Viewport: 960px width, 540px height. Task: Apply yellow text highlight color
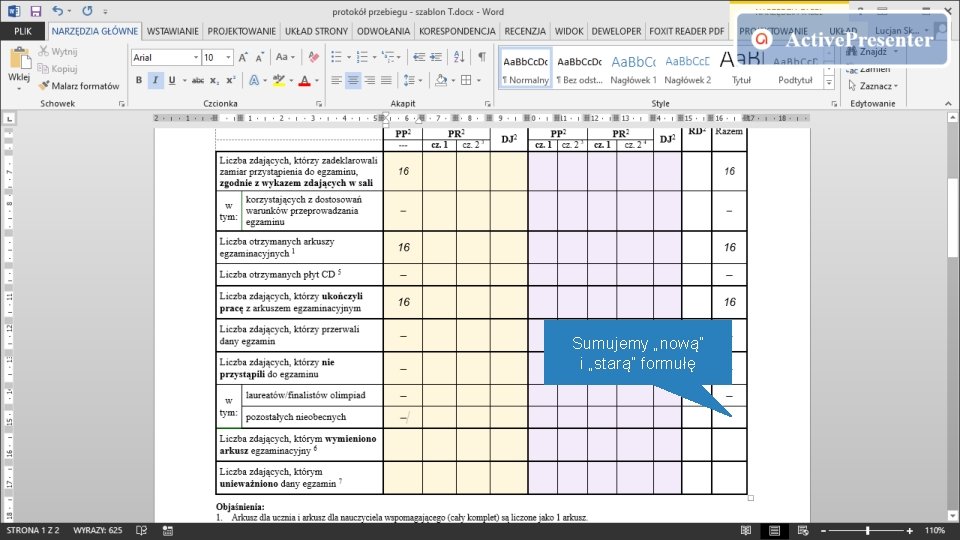279,80
